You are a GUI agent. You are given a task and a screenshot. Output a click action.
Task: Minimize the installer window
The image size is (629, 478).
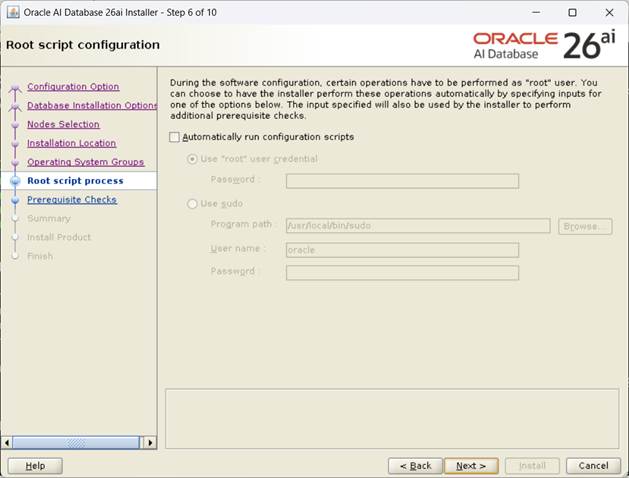pyautogui.click(x=536, y=12)
